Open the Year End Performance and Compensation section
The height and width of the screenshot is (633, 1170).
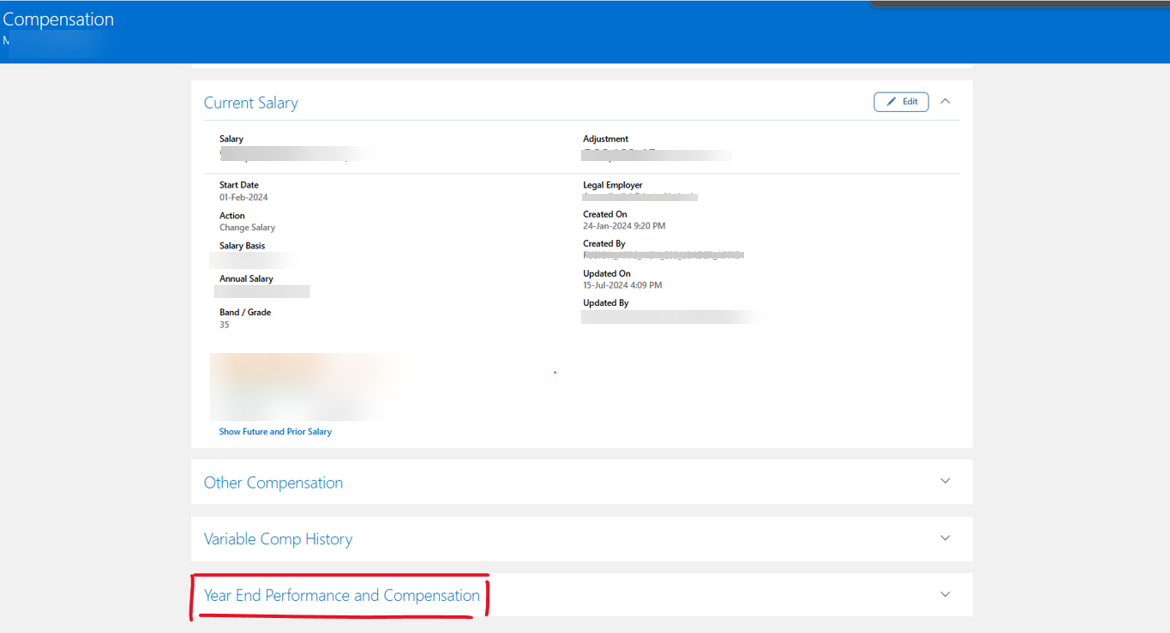pos(944,594)
